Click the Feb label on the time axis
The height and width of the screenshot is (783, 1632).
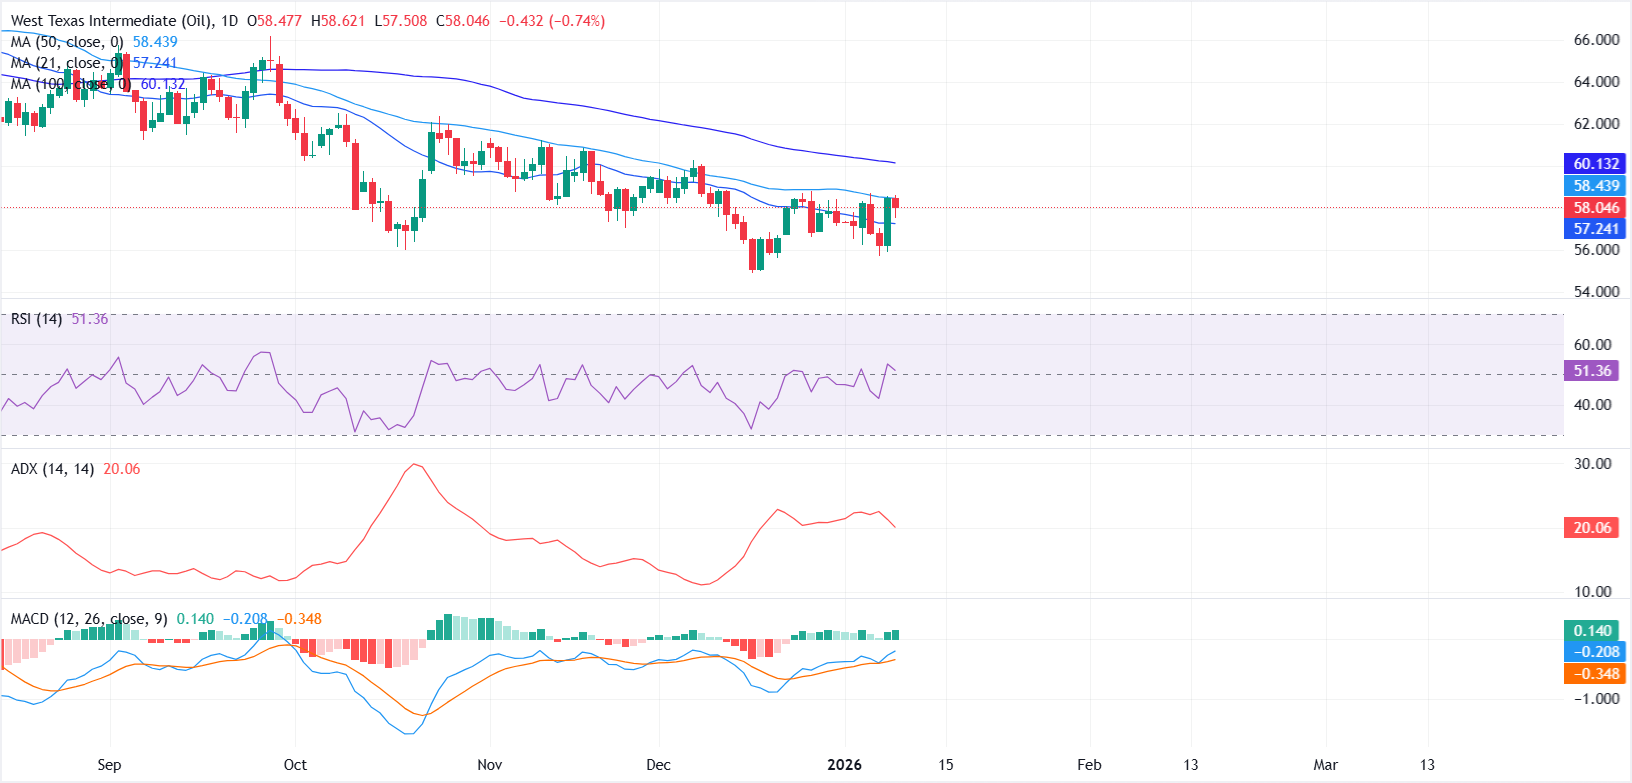(1089, 765)
